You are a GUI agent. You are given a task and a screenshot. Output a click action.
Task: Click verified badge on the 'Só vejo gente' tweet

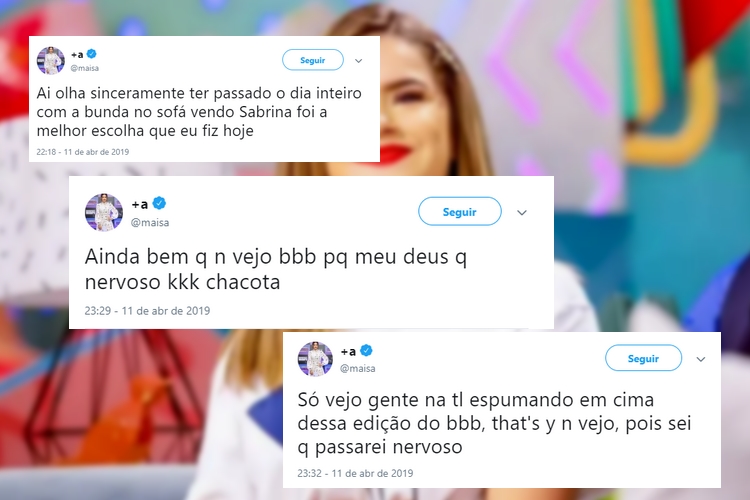(366, 351)
